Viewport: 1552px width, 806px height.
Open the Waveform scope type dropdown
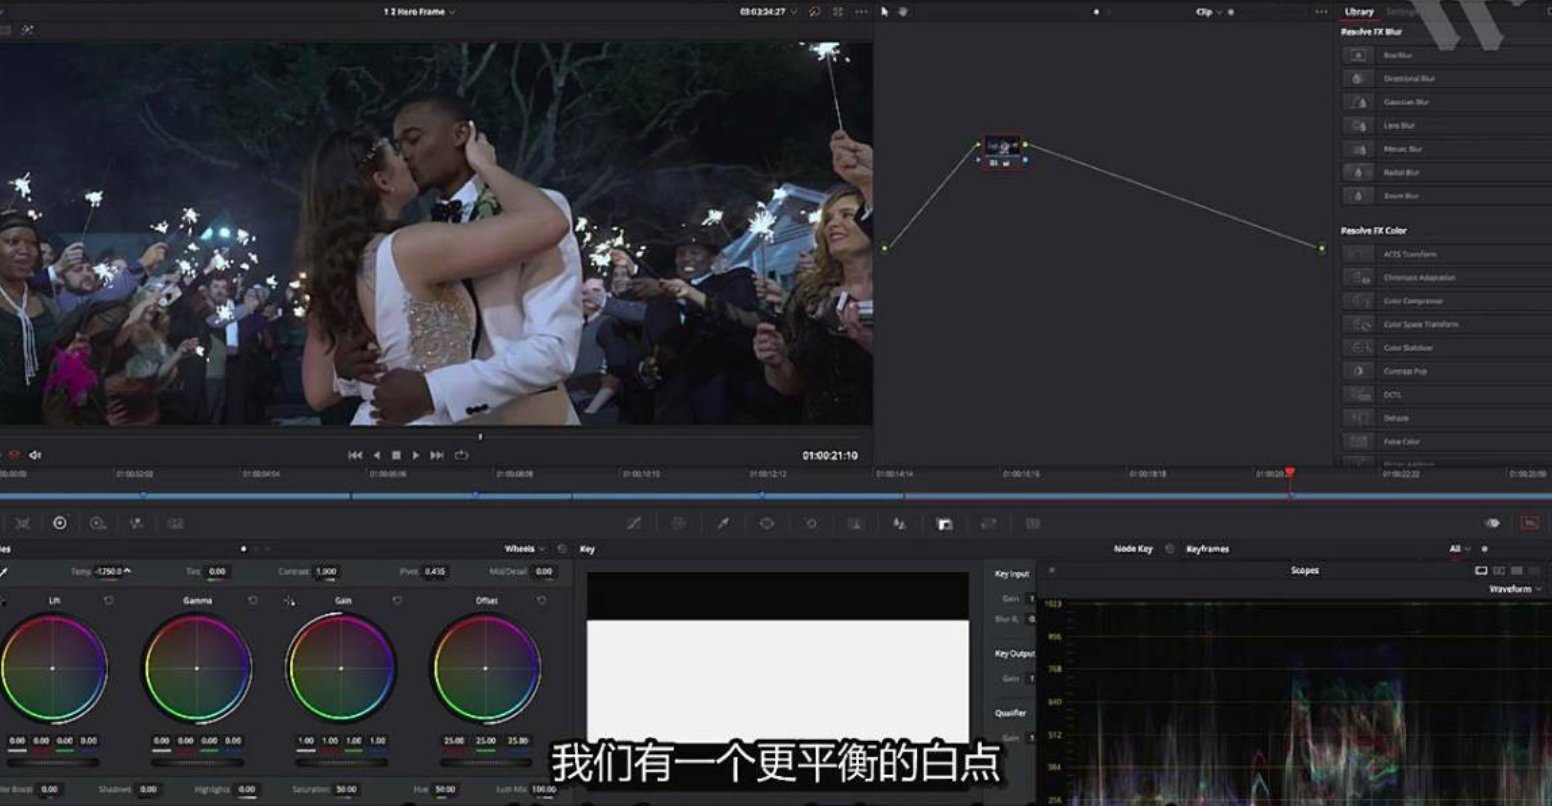coord(1514,589)
